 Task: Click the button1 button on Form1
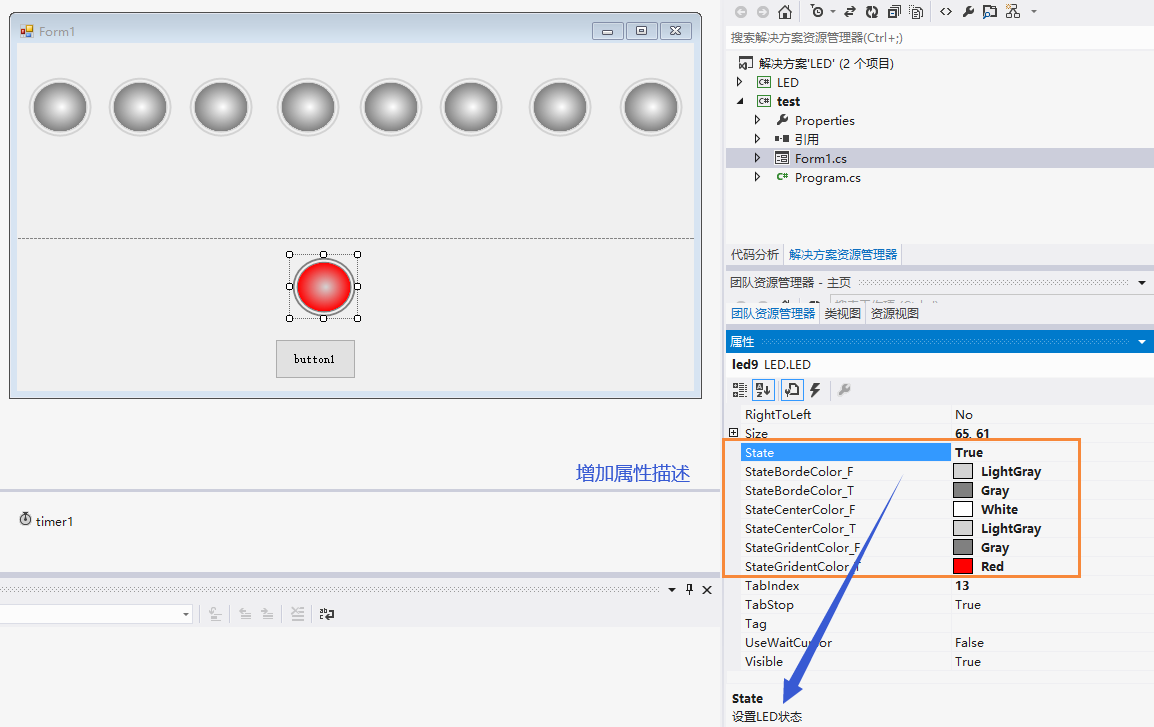point(315,359)
